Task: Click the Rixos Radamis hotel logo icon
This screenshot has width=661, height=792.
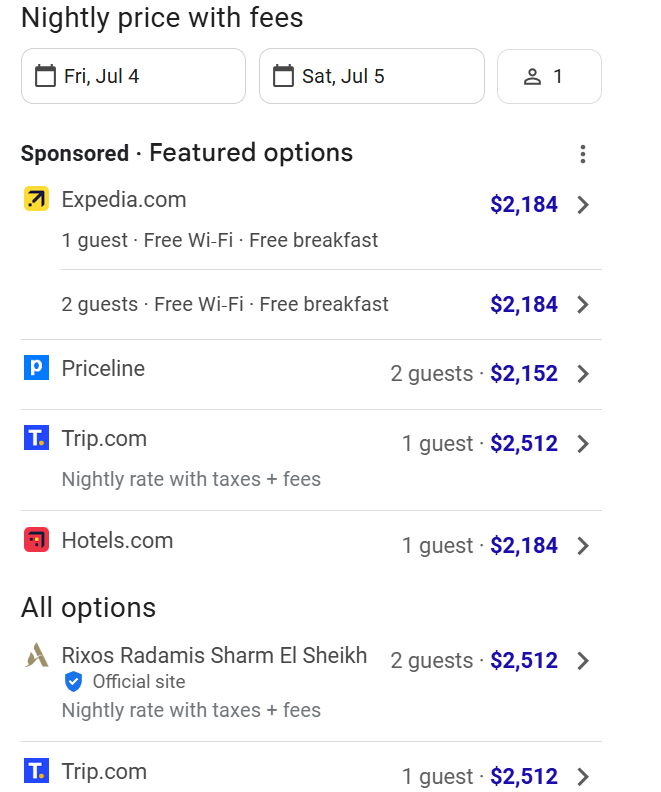Action: pos(36,656)
